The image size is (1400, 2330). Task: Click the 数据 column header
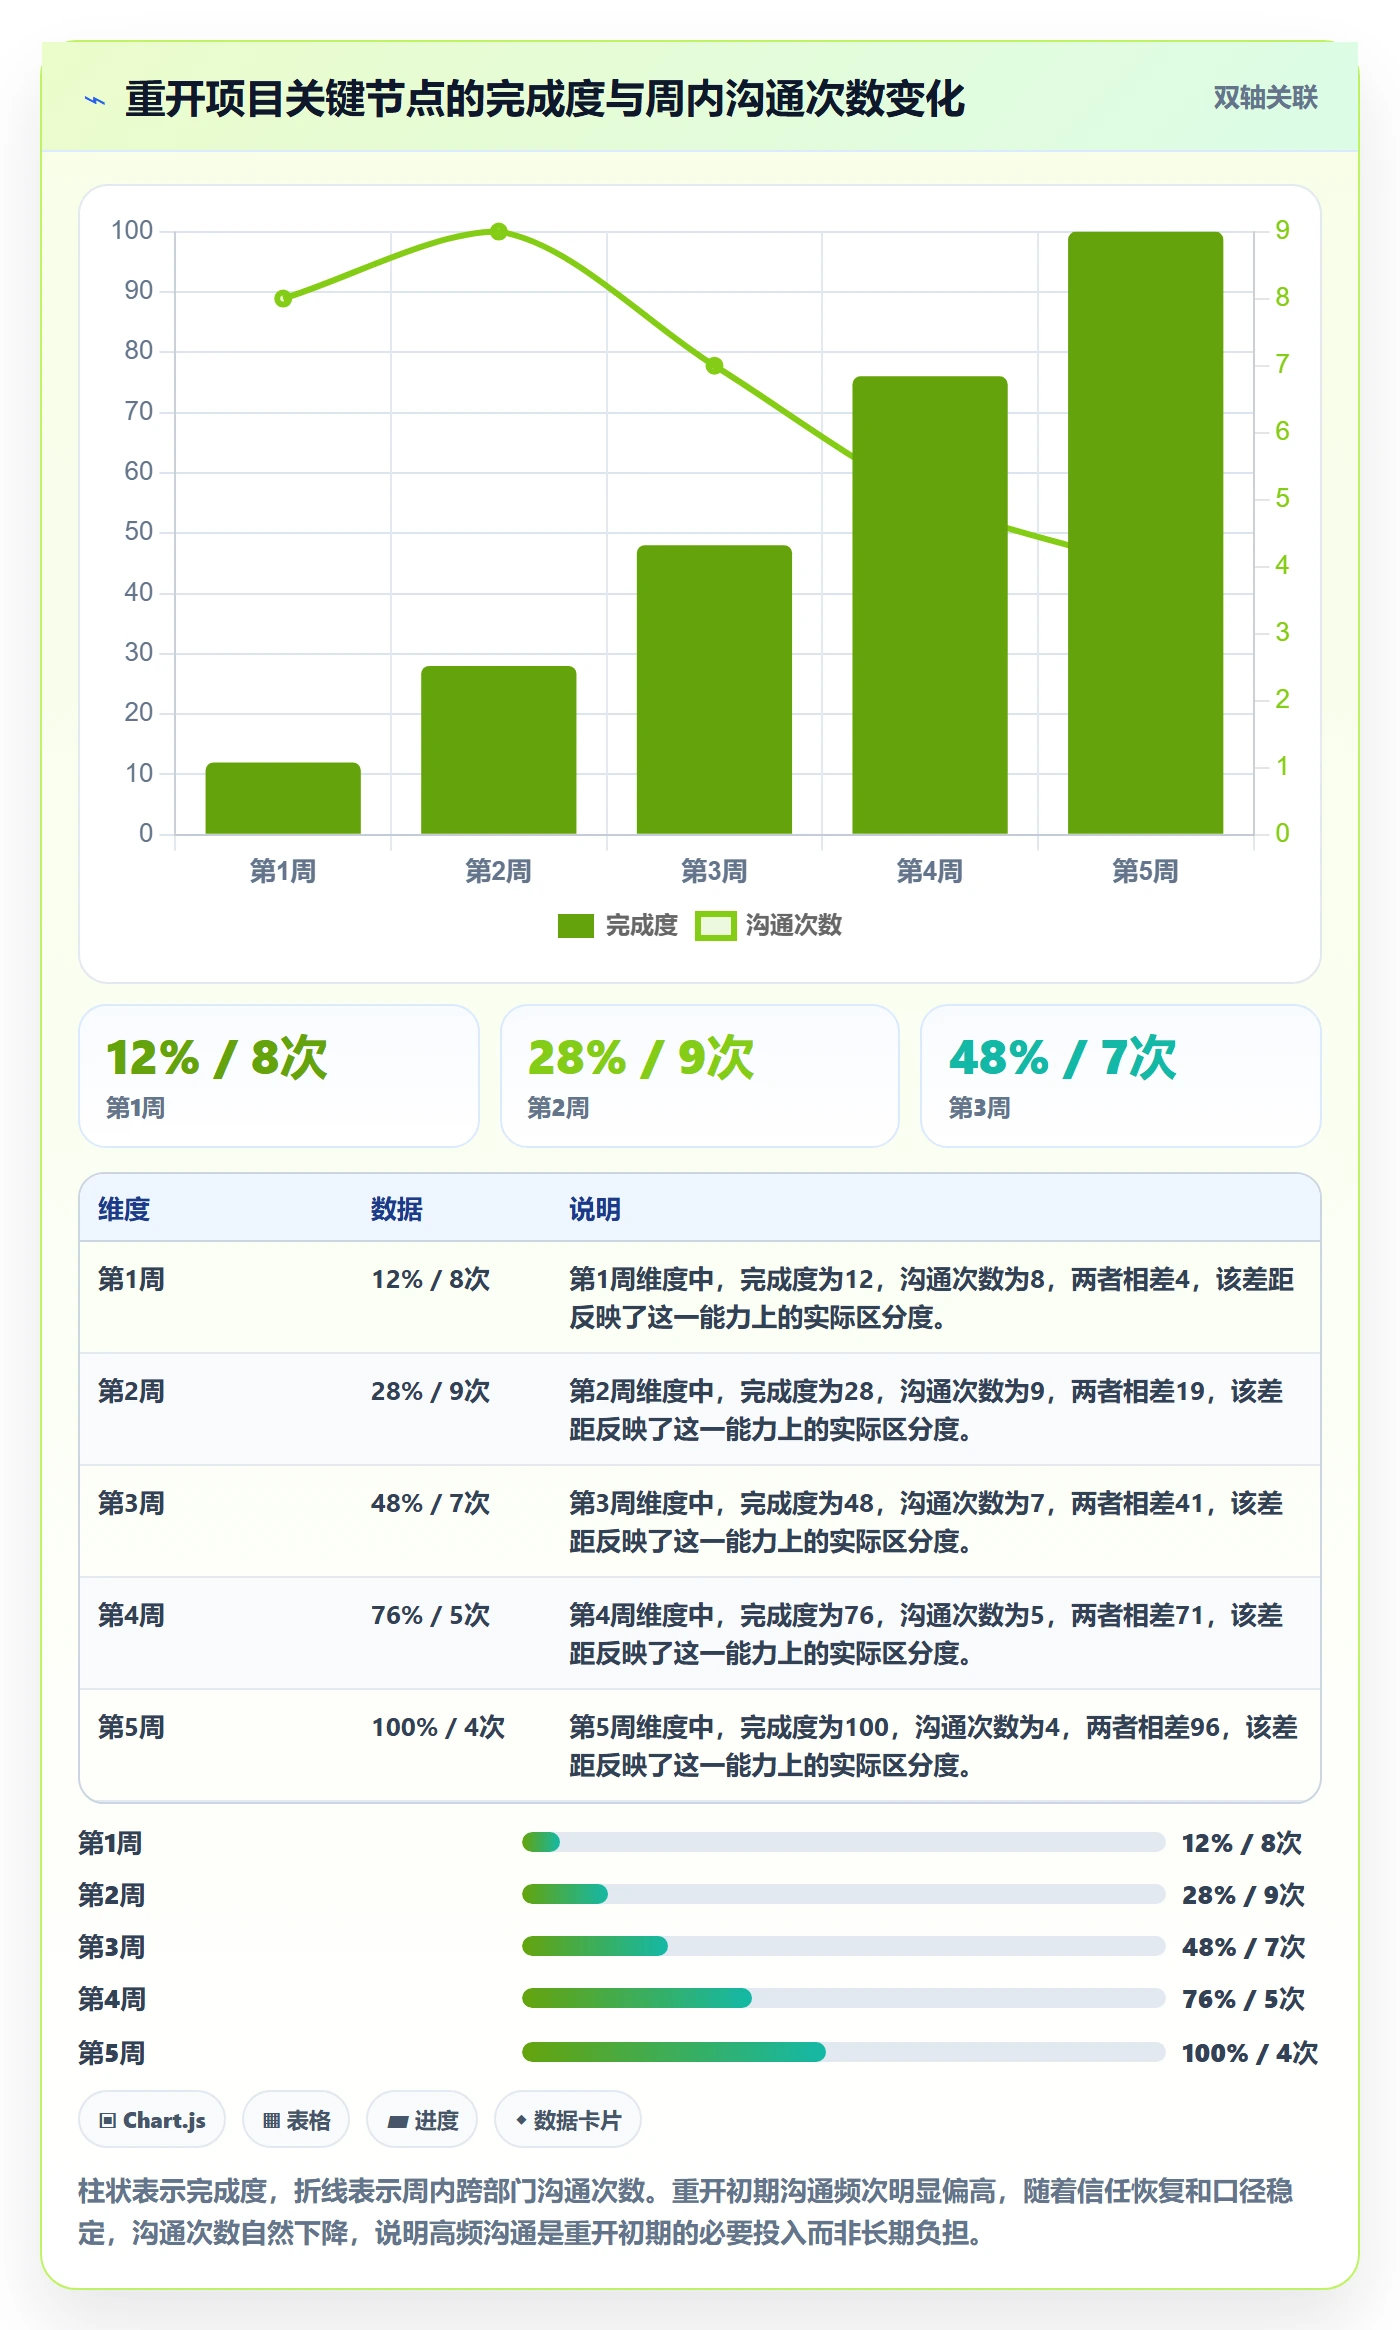pyautogui.click(x=397, y=1209)
